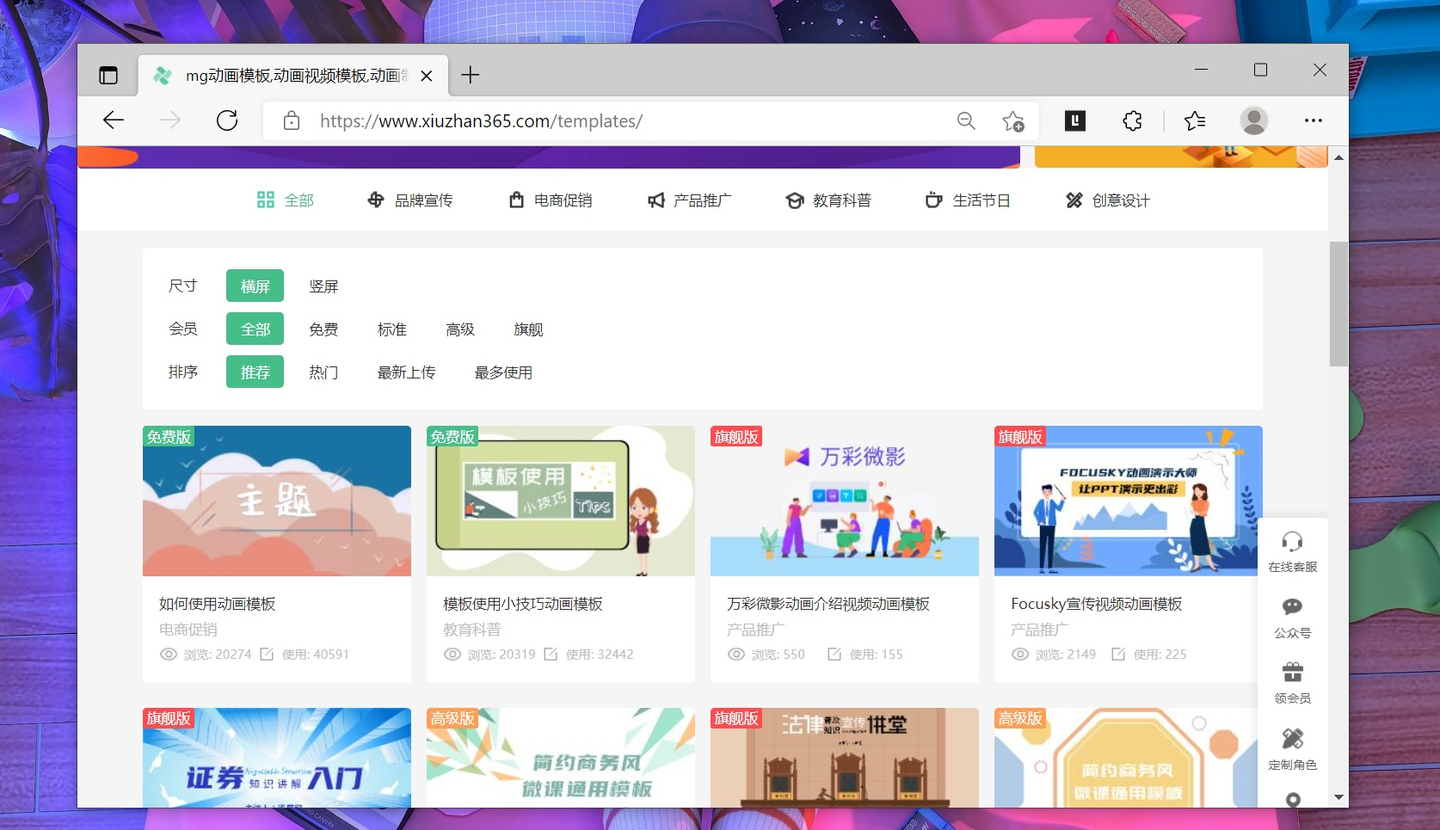Click 定制角色 sidebar icon
The height and width of the screenshot is (830, 1440).
point(1292,739)
